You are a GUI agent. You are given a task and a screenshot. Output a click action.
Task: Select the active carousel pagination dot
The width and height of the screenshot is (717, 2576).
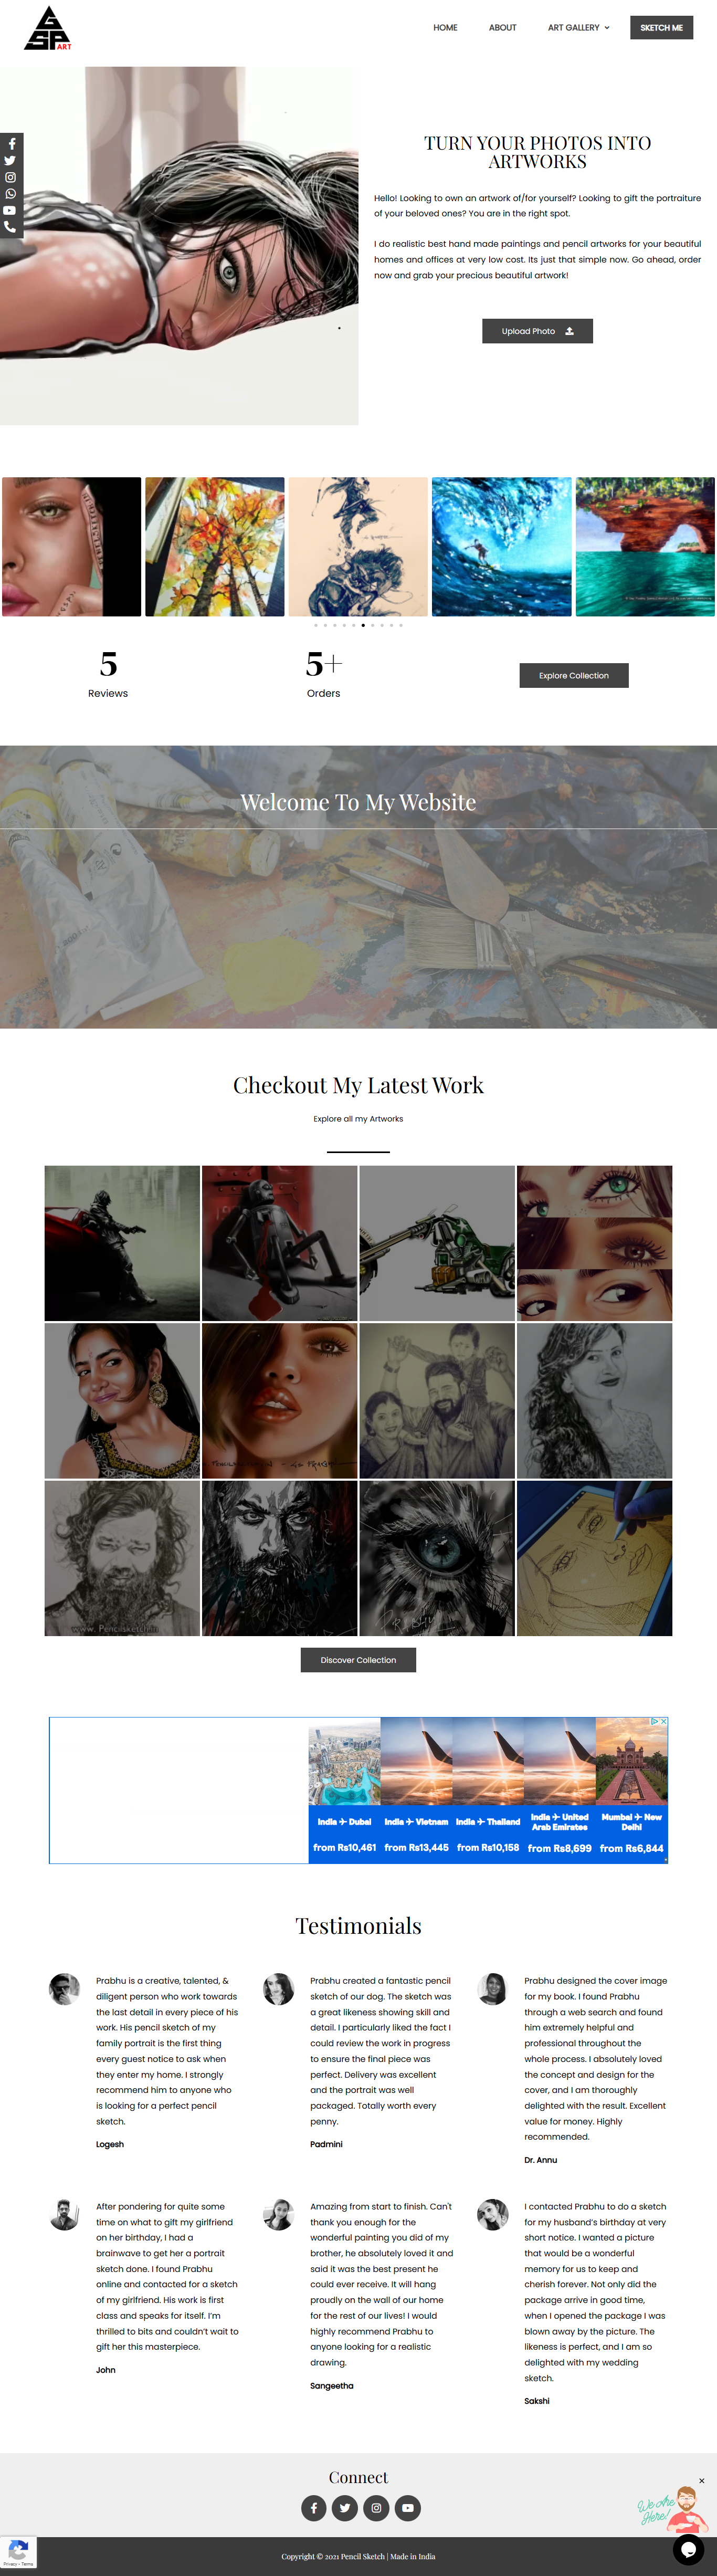[363, 625]
